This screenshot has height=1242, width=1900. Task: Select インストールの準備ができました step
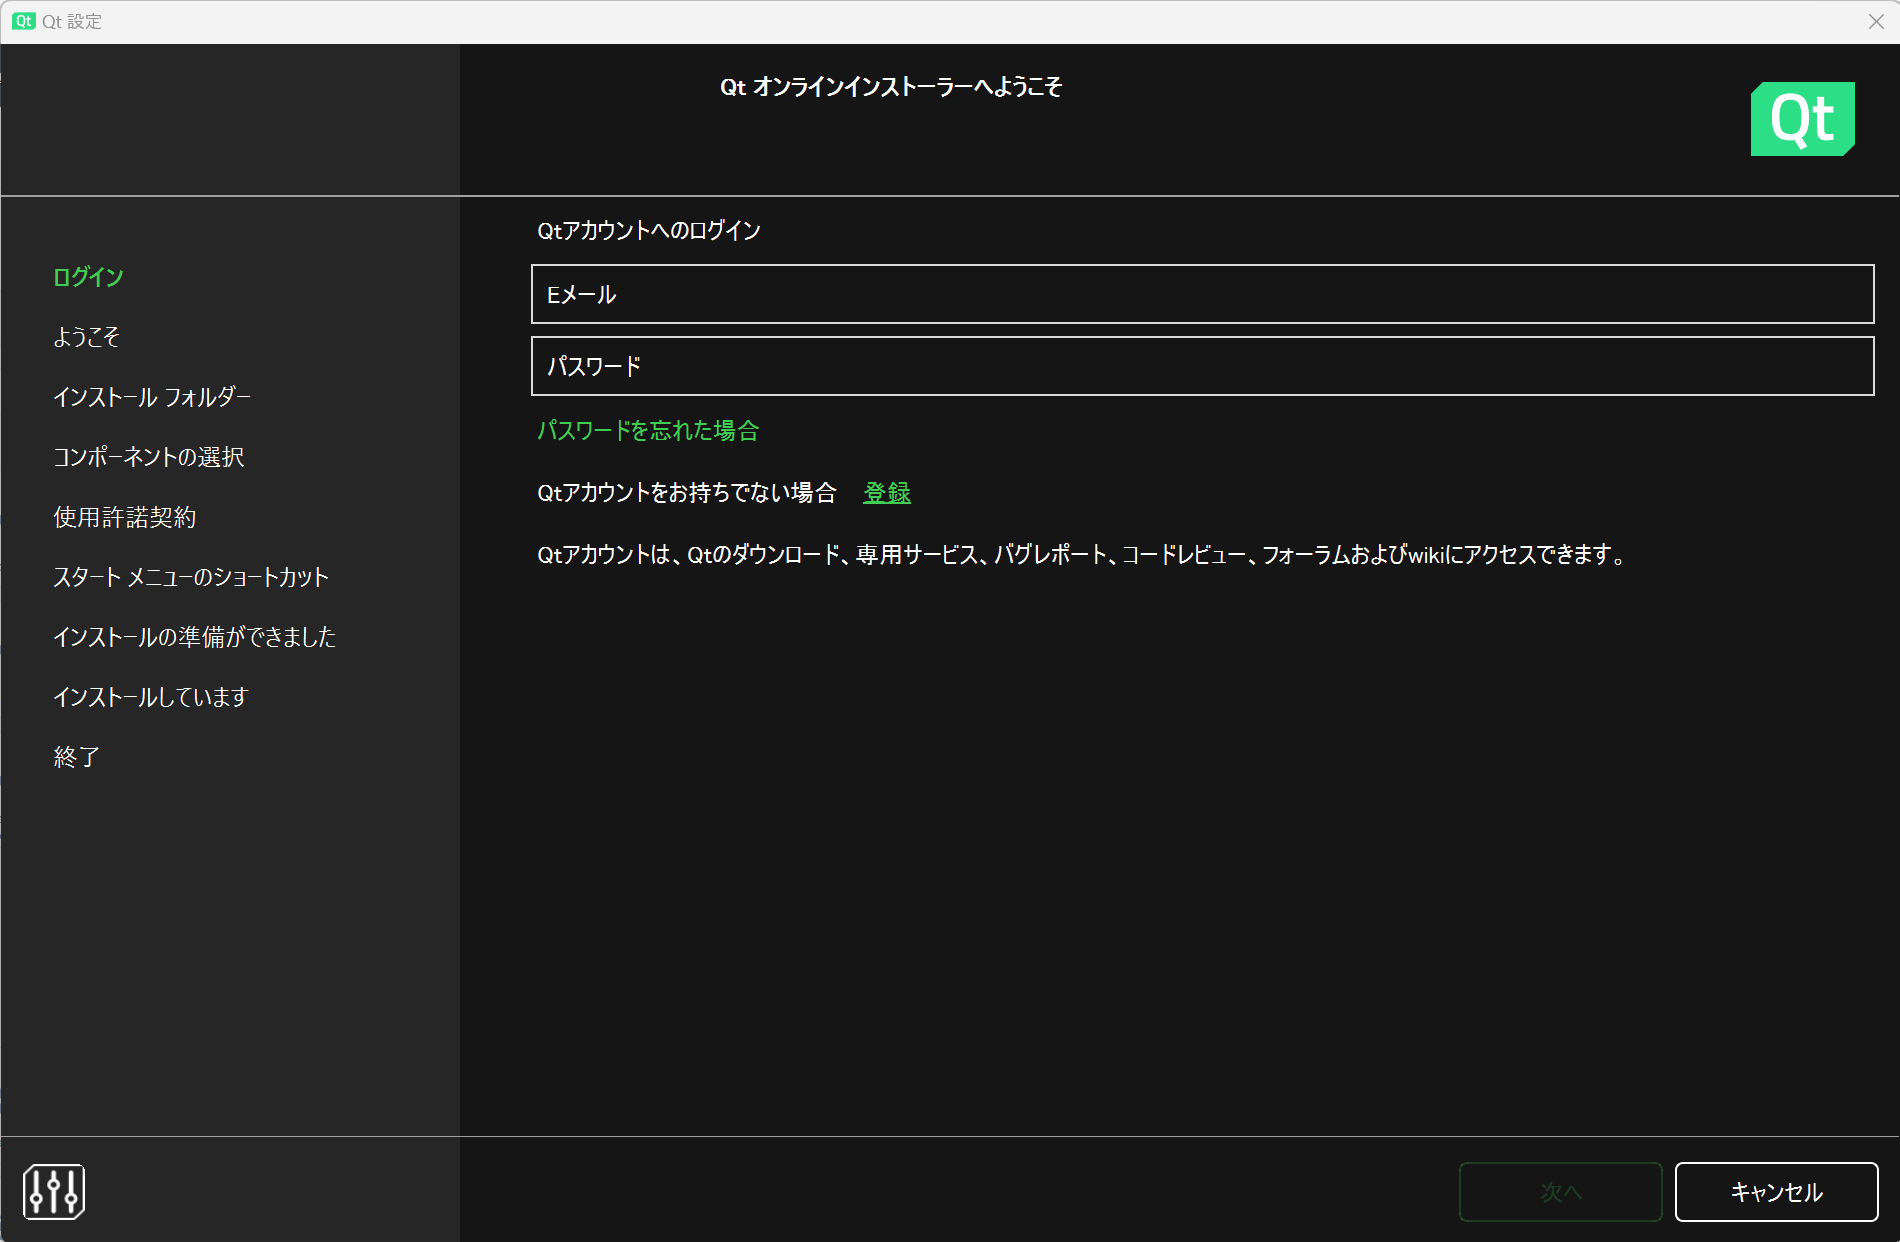pos(195,637)
